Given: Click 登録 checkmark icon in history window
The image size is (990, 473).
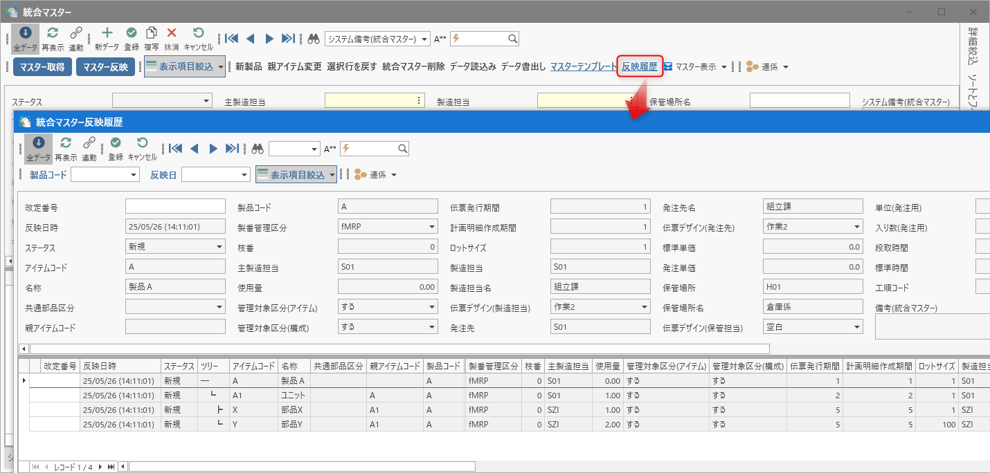Looking at the screenshot, I should [x=116, y=148].
